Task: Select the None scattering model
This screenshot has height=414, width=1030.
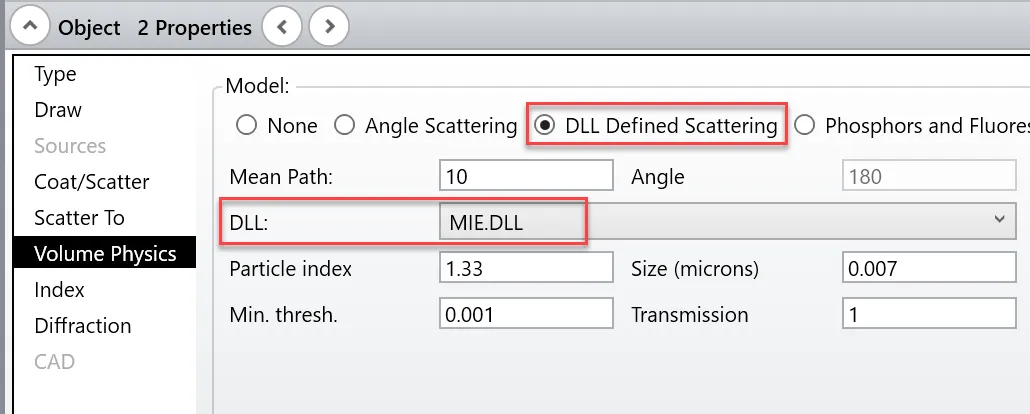Action: point(246,126)
